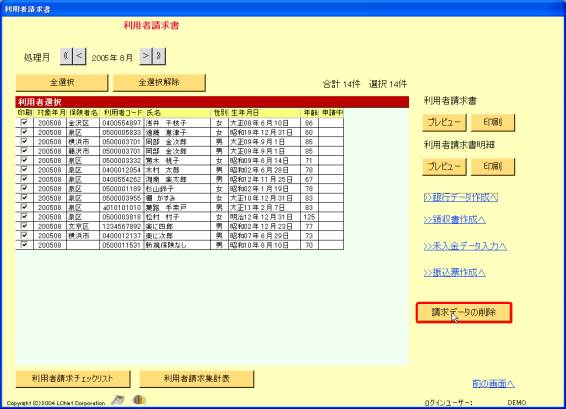Open 領収書作成へ link
The height and width of the screenshot is (409, 566).
454,219
